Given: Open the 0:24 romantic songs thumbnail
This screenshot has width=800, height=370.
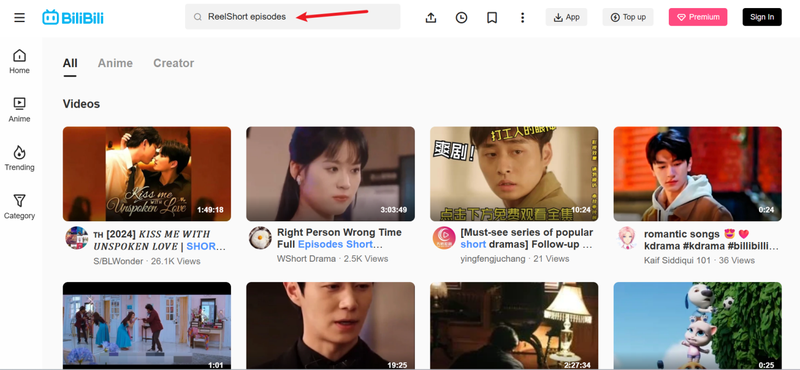Looking at the screenshot, I should coord(697,174).
